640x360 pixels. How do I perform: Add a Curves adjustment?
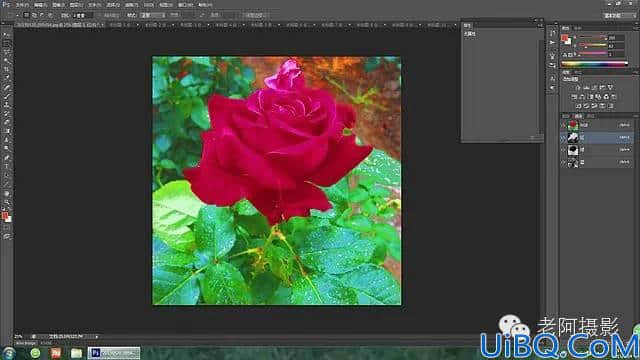pyautogui.click(x=594, y=88)
